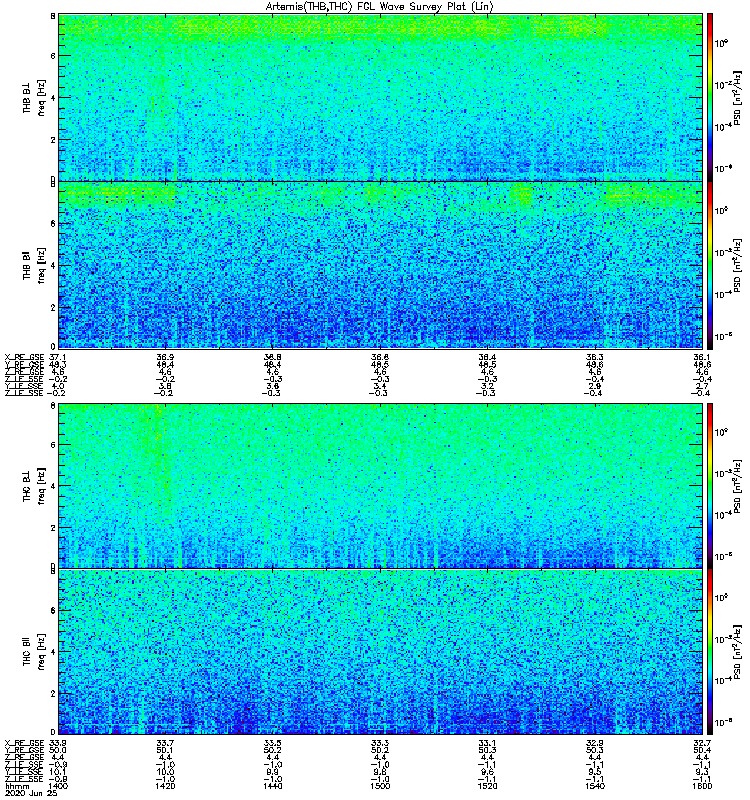Click the 6 Hz tick on THB B⊥ axis
This screenshot has height=800, width=750.
[x=53, y=56]
